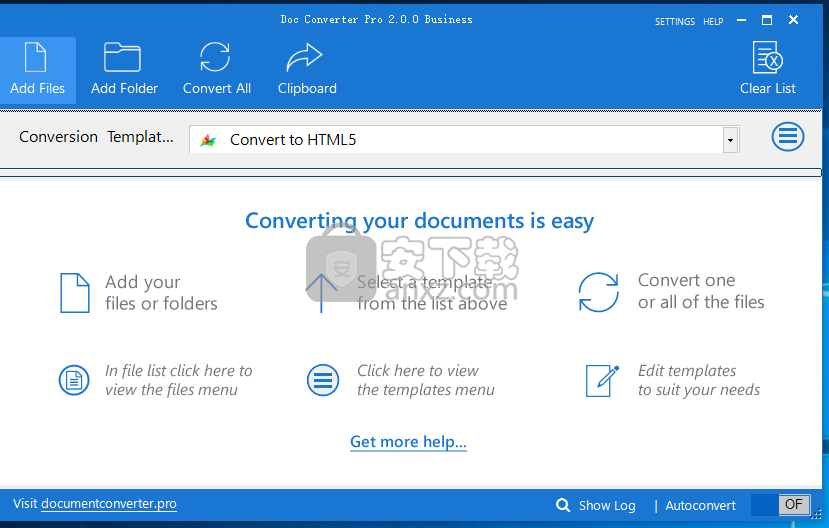Click 'Edit templates to suit your needs' text

click(x=699, y=380)
